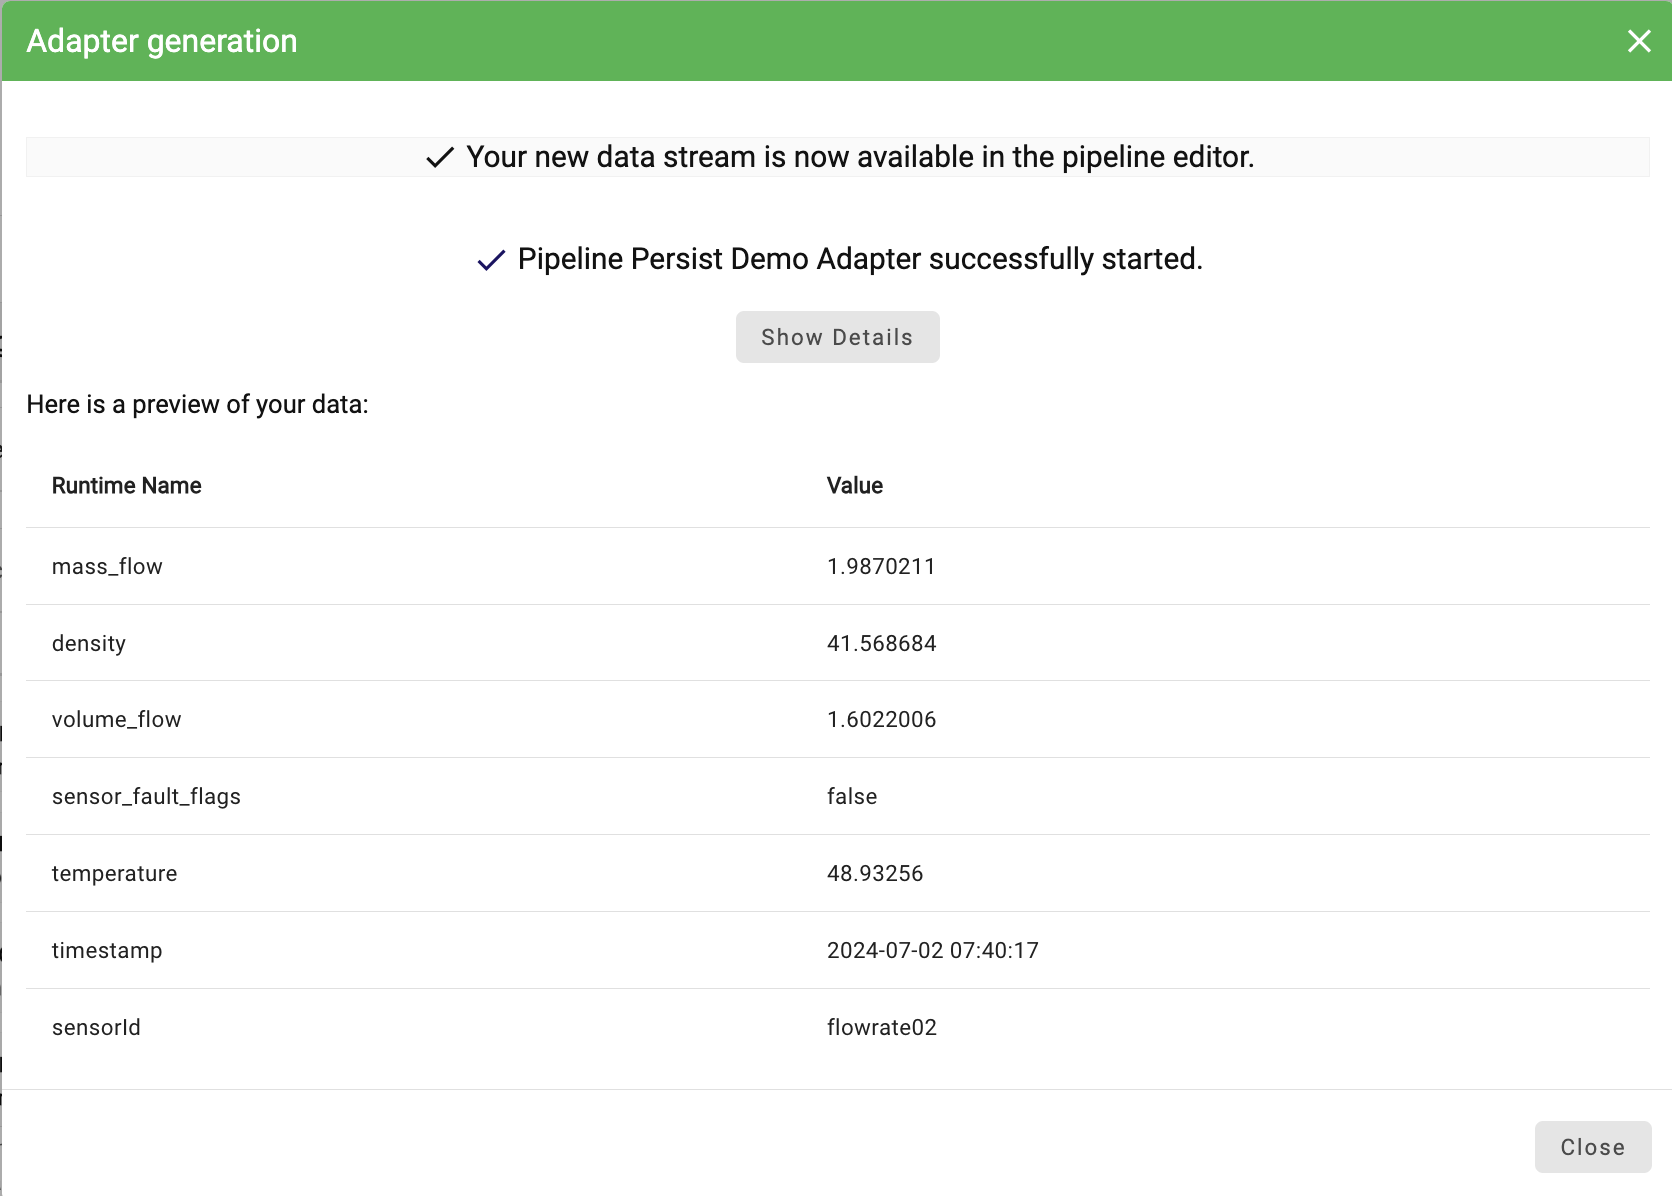This screenshot has height=1196, width=1672.
Task: Select the density field name
Action: 89,644
